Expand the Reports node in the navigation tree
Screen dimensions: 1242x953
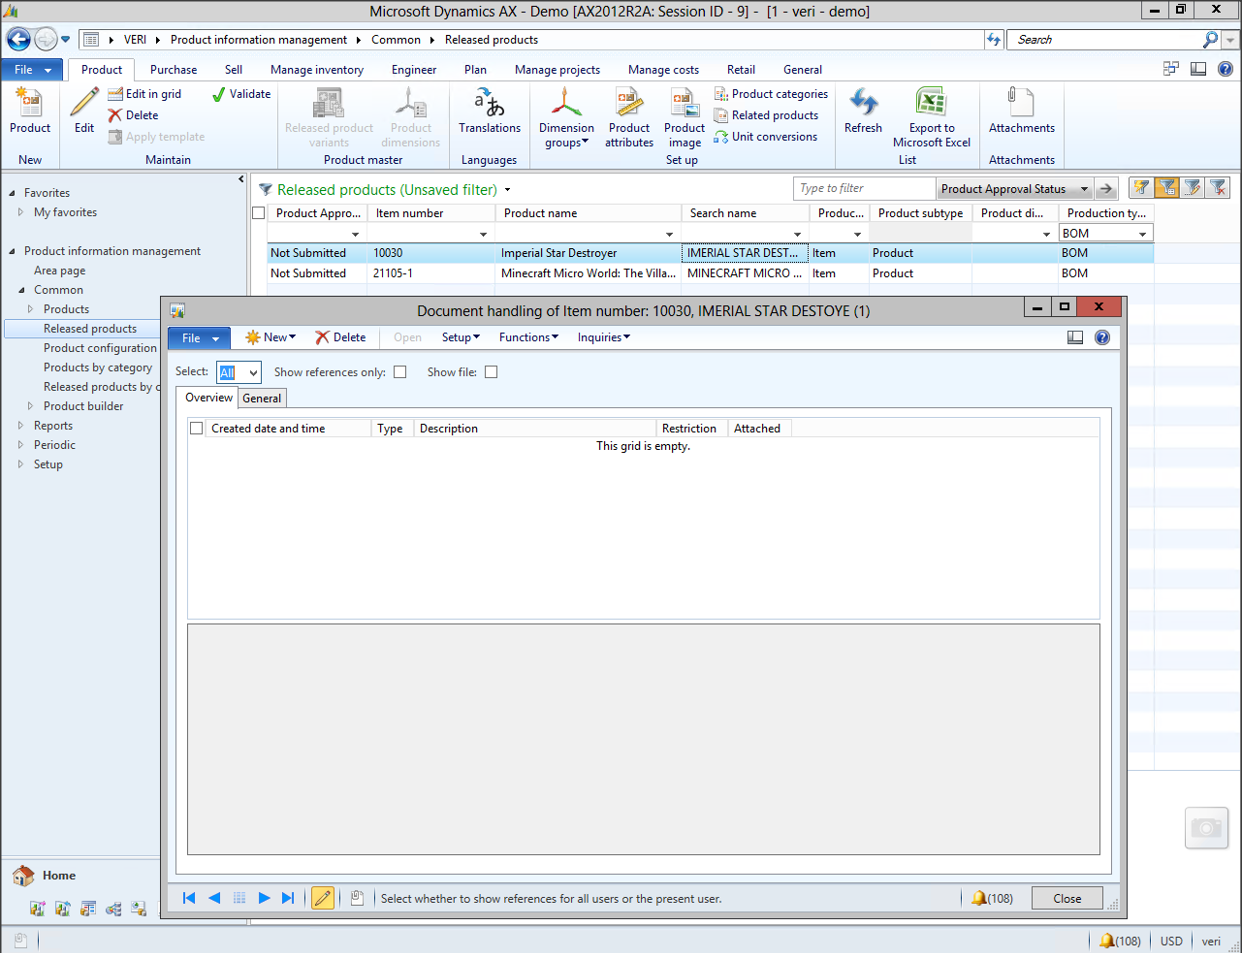tap(21, 426)
